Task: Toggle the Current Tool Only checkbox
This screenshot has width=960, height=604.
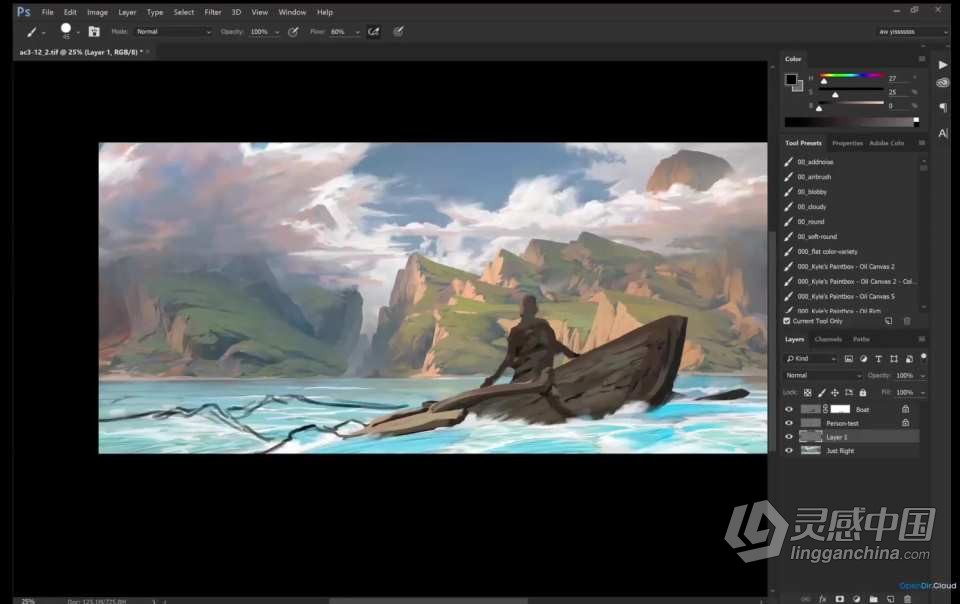Action: [x=787, y=321]
